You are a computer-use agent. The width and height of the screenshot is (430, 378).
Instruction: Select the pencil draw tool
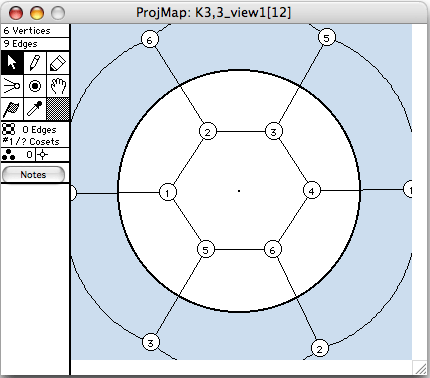tap(35, 63)
